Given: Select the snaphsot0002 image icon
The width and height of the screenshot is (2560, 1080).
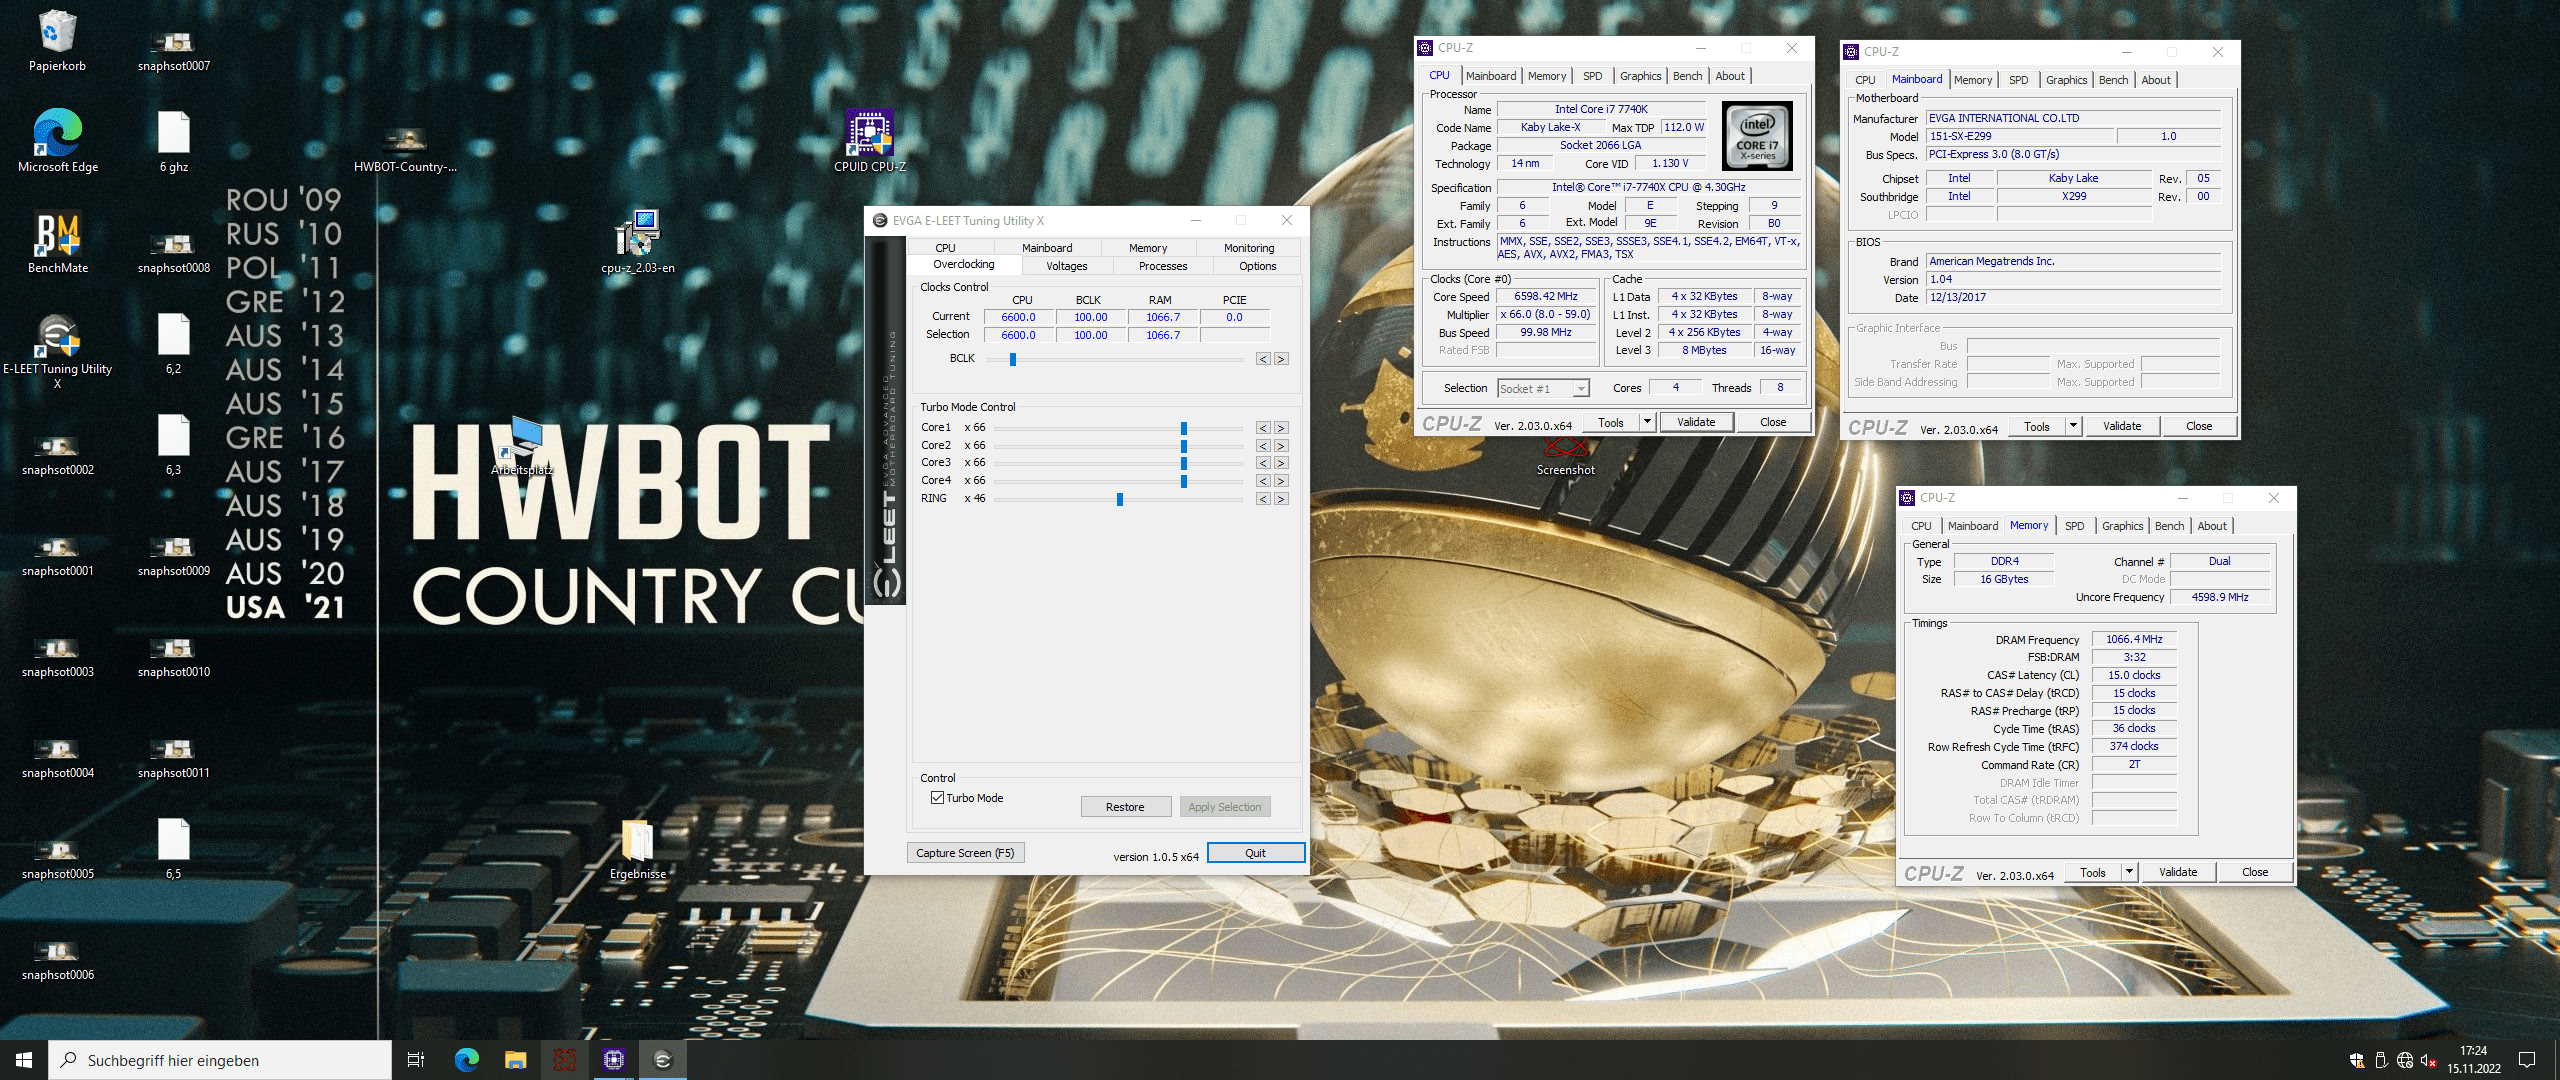Looking at the screenshot, I should coord(57,454).
